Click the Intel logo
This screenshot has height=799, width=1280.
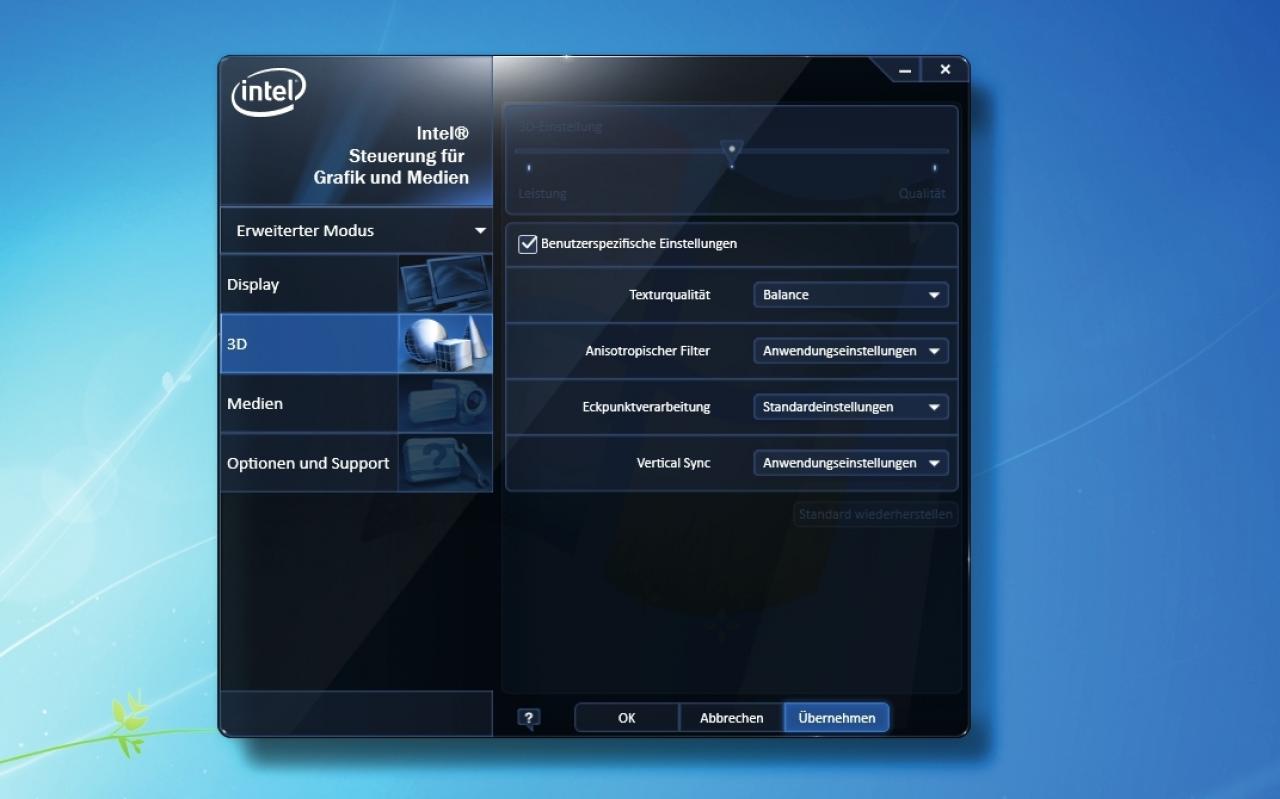[x=268, y=91]
